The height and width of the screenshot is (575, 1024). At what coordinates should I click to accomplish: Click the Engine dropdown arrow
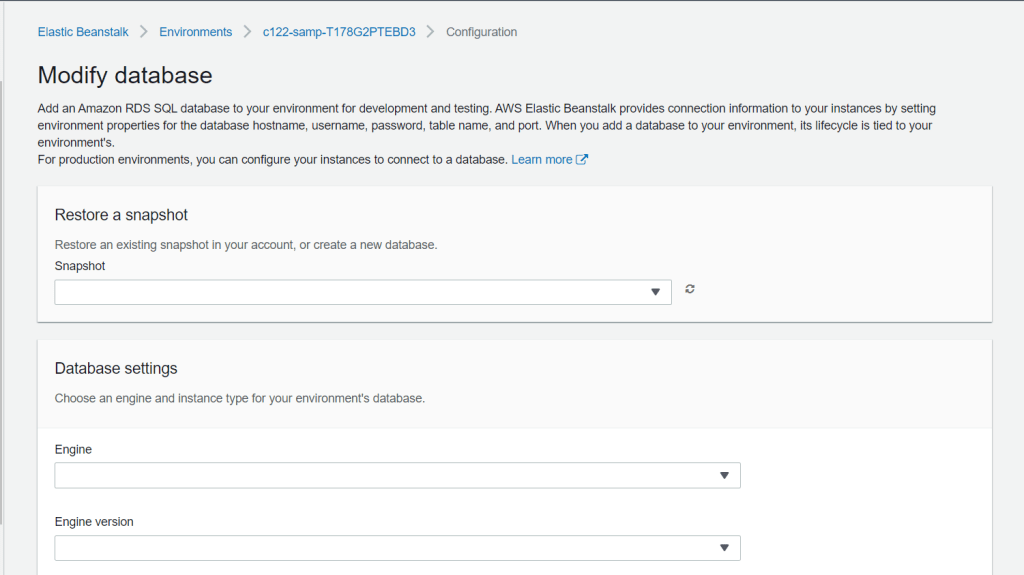click(725, 476)
